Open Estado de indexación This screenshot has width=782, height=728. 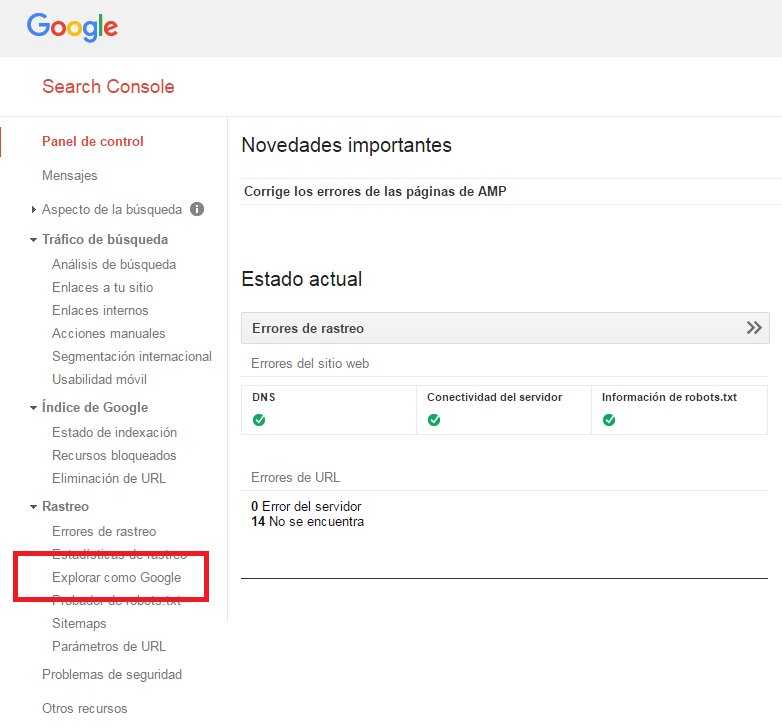point(114,432)
